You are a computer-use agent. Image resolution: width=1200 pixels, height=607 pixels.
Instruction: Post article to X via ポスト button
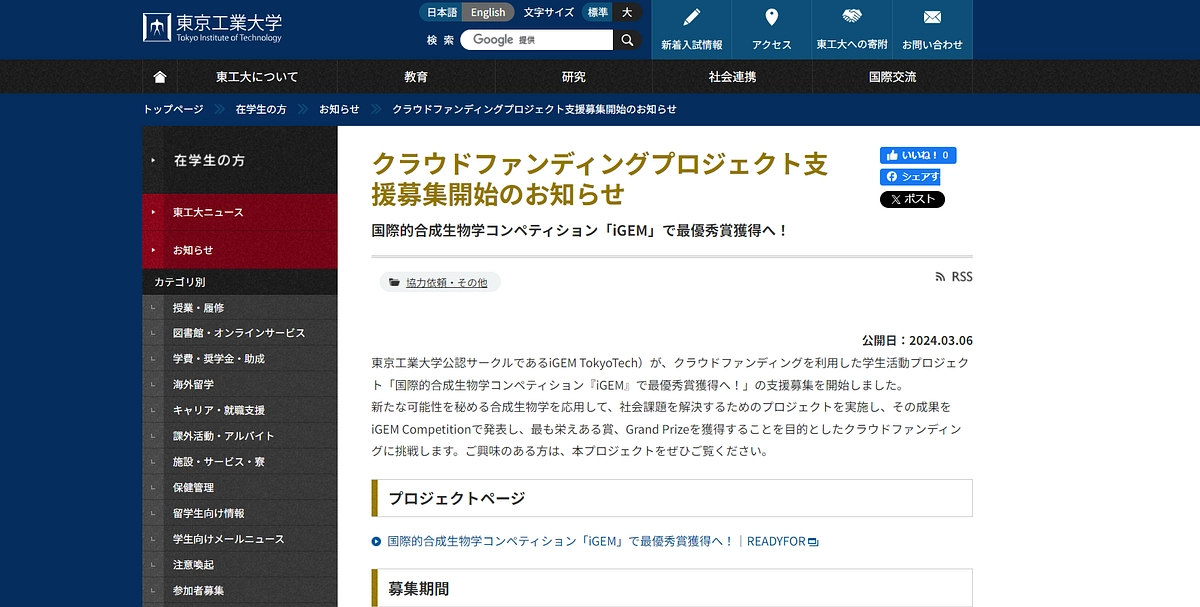tap(912, 199)
